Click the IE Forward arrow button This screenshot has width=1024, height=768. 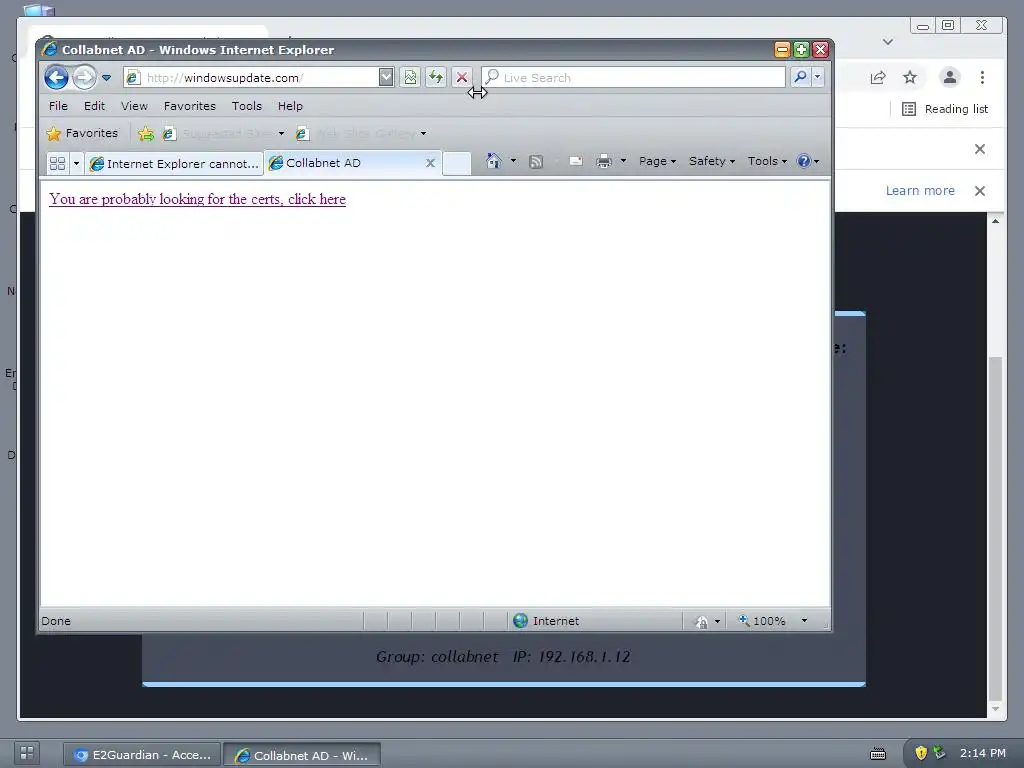pos(84,78)
